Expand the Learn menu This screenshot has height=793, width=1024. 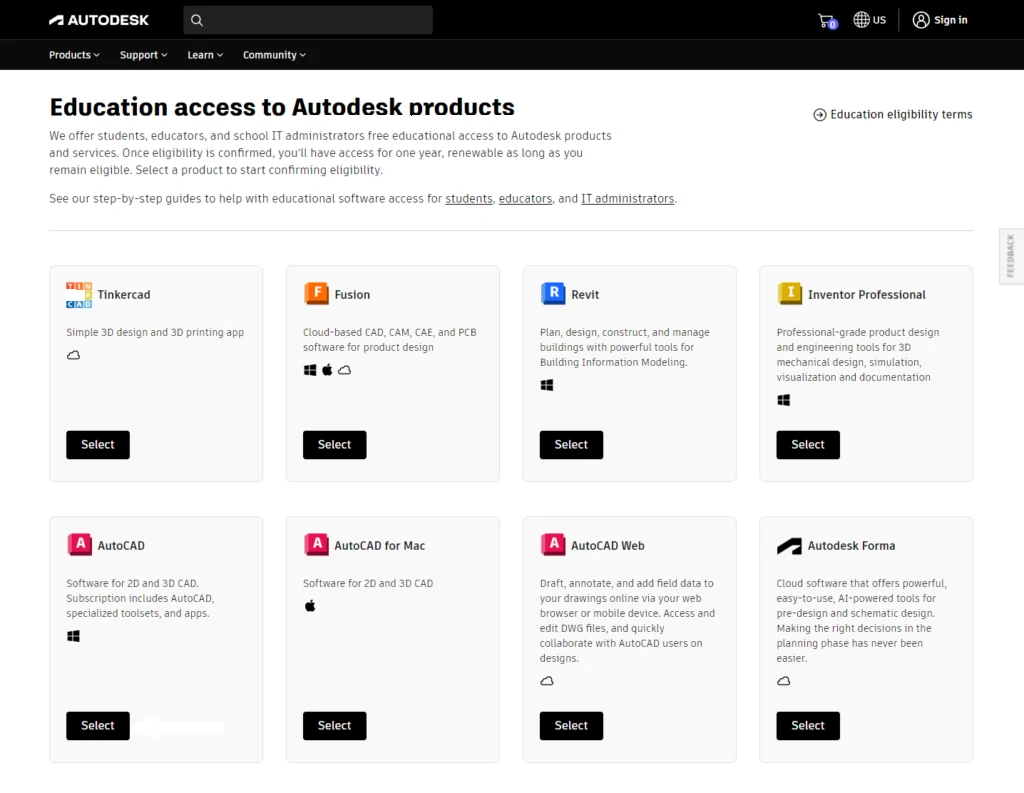[205, 55]
